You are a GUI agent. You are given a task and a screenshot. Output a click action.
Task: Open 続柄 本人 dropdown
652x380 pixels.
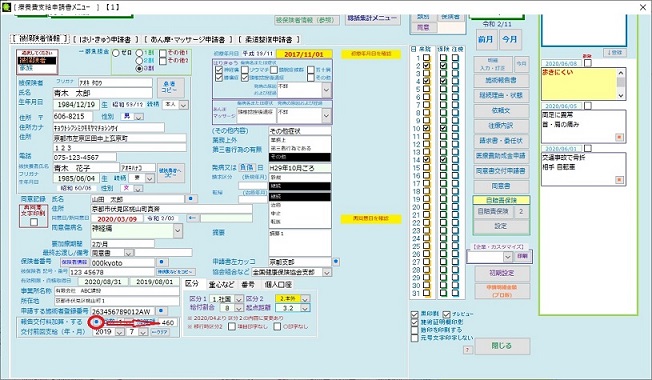tap(183, 105)
